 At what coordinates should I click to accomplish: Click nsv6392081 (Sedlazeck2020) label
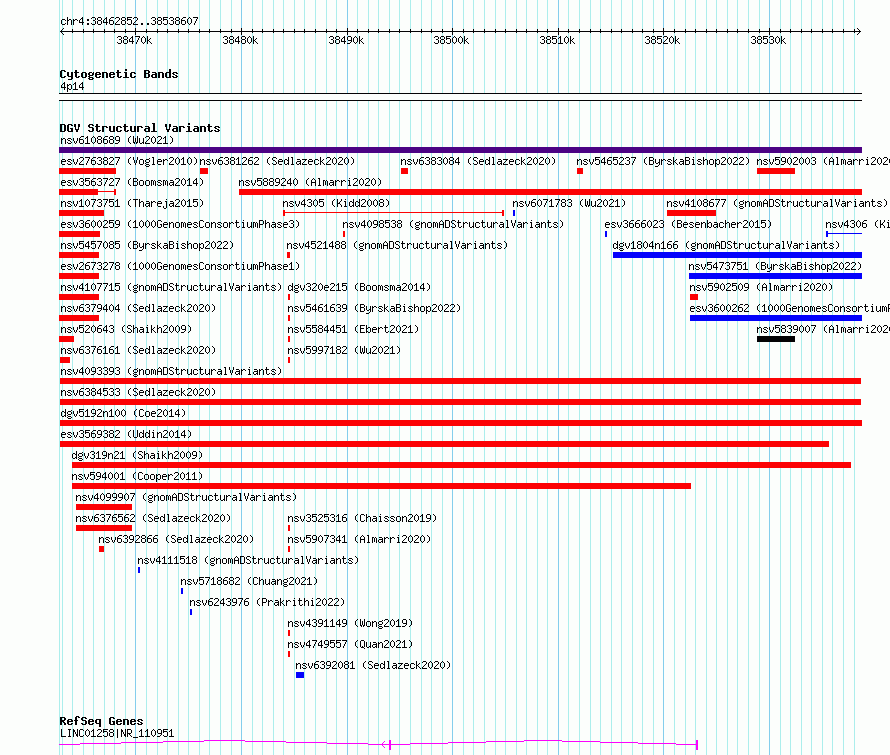point(373,665)
